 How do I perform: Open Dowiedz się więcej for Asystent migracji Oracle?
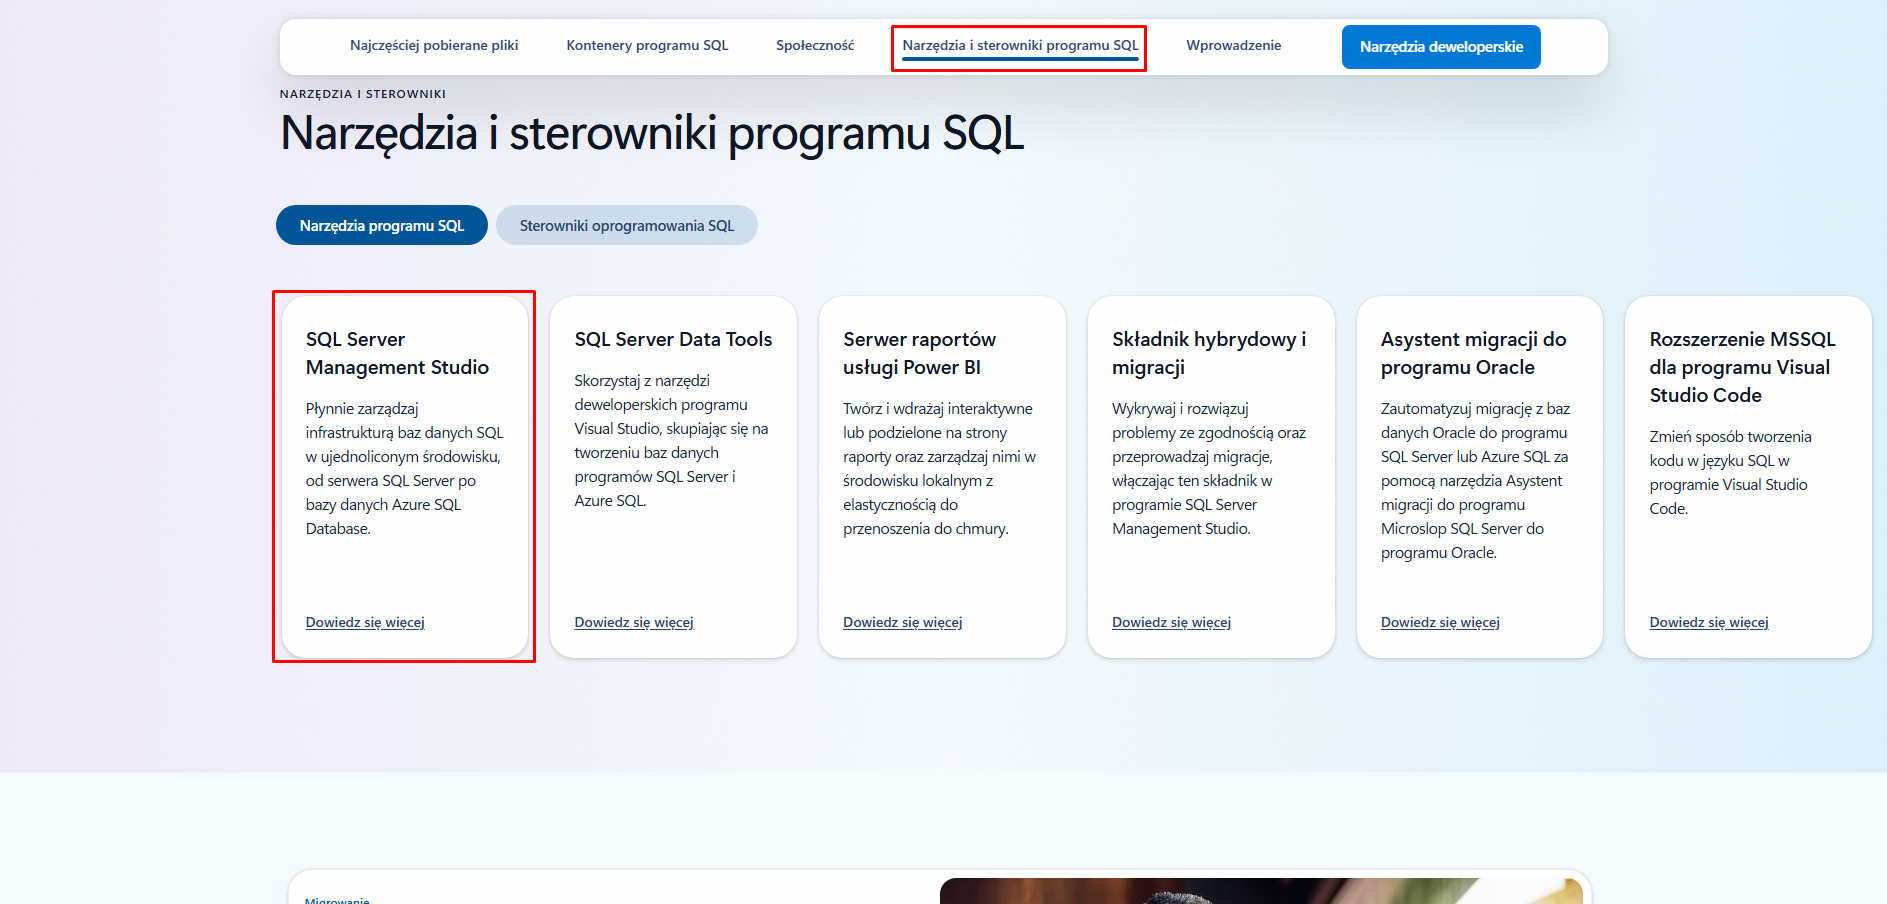[1440, 622]
